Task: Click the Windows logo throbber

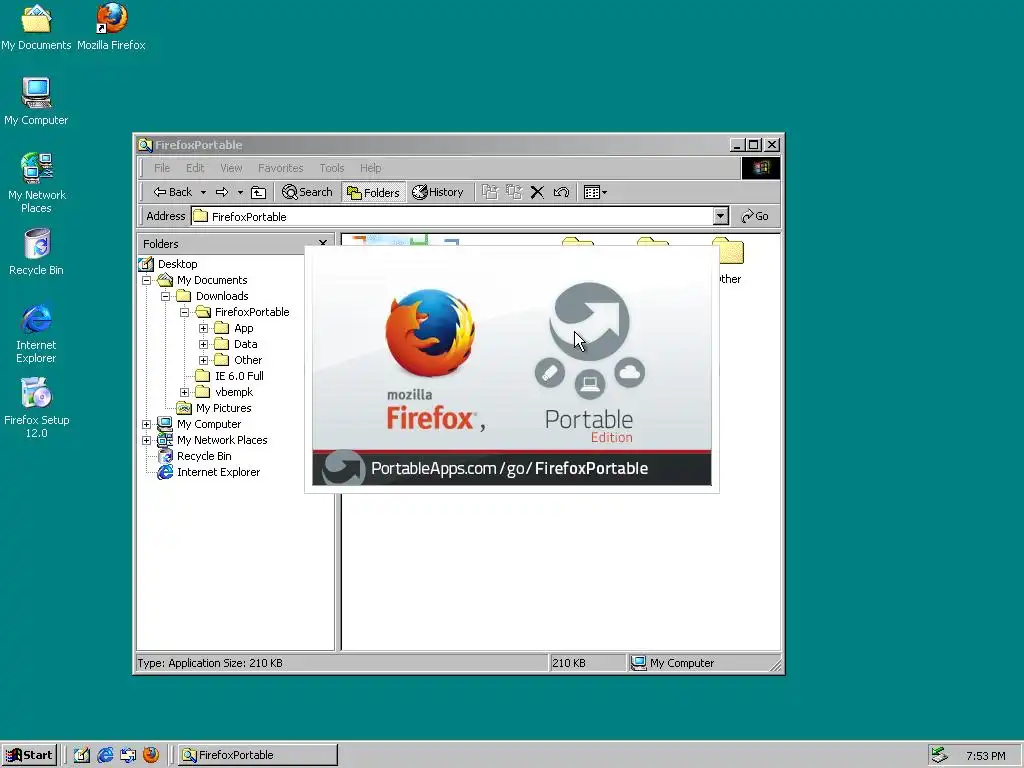Action: [760, 168]
